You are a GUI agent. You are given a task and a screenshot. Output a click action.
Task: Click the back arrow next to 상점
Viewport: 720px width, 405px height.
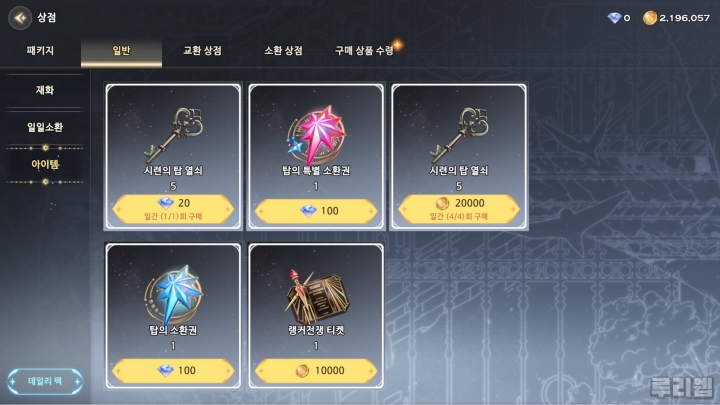(20, 18)
